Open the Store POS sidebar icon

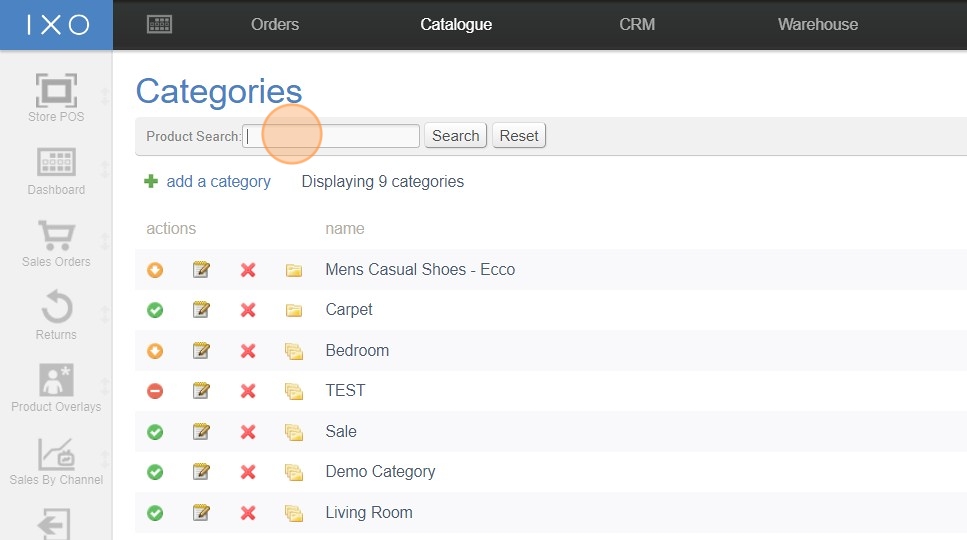click(x=56, y=91)
